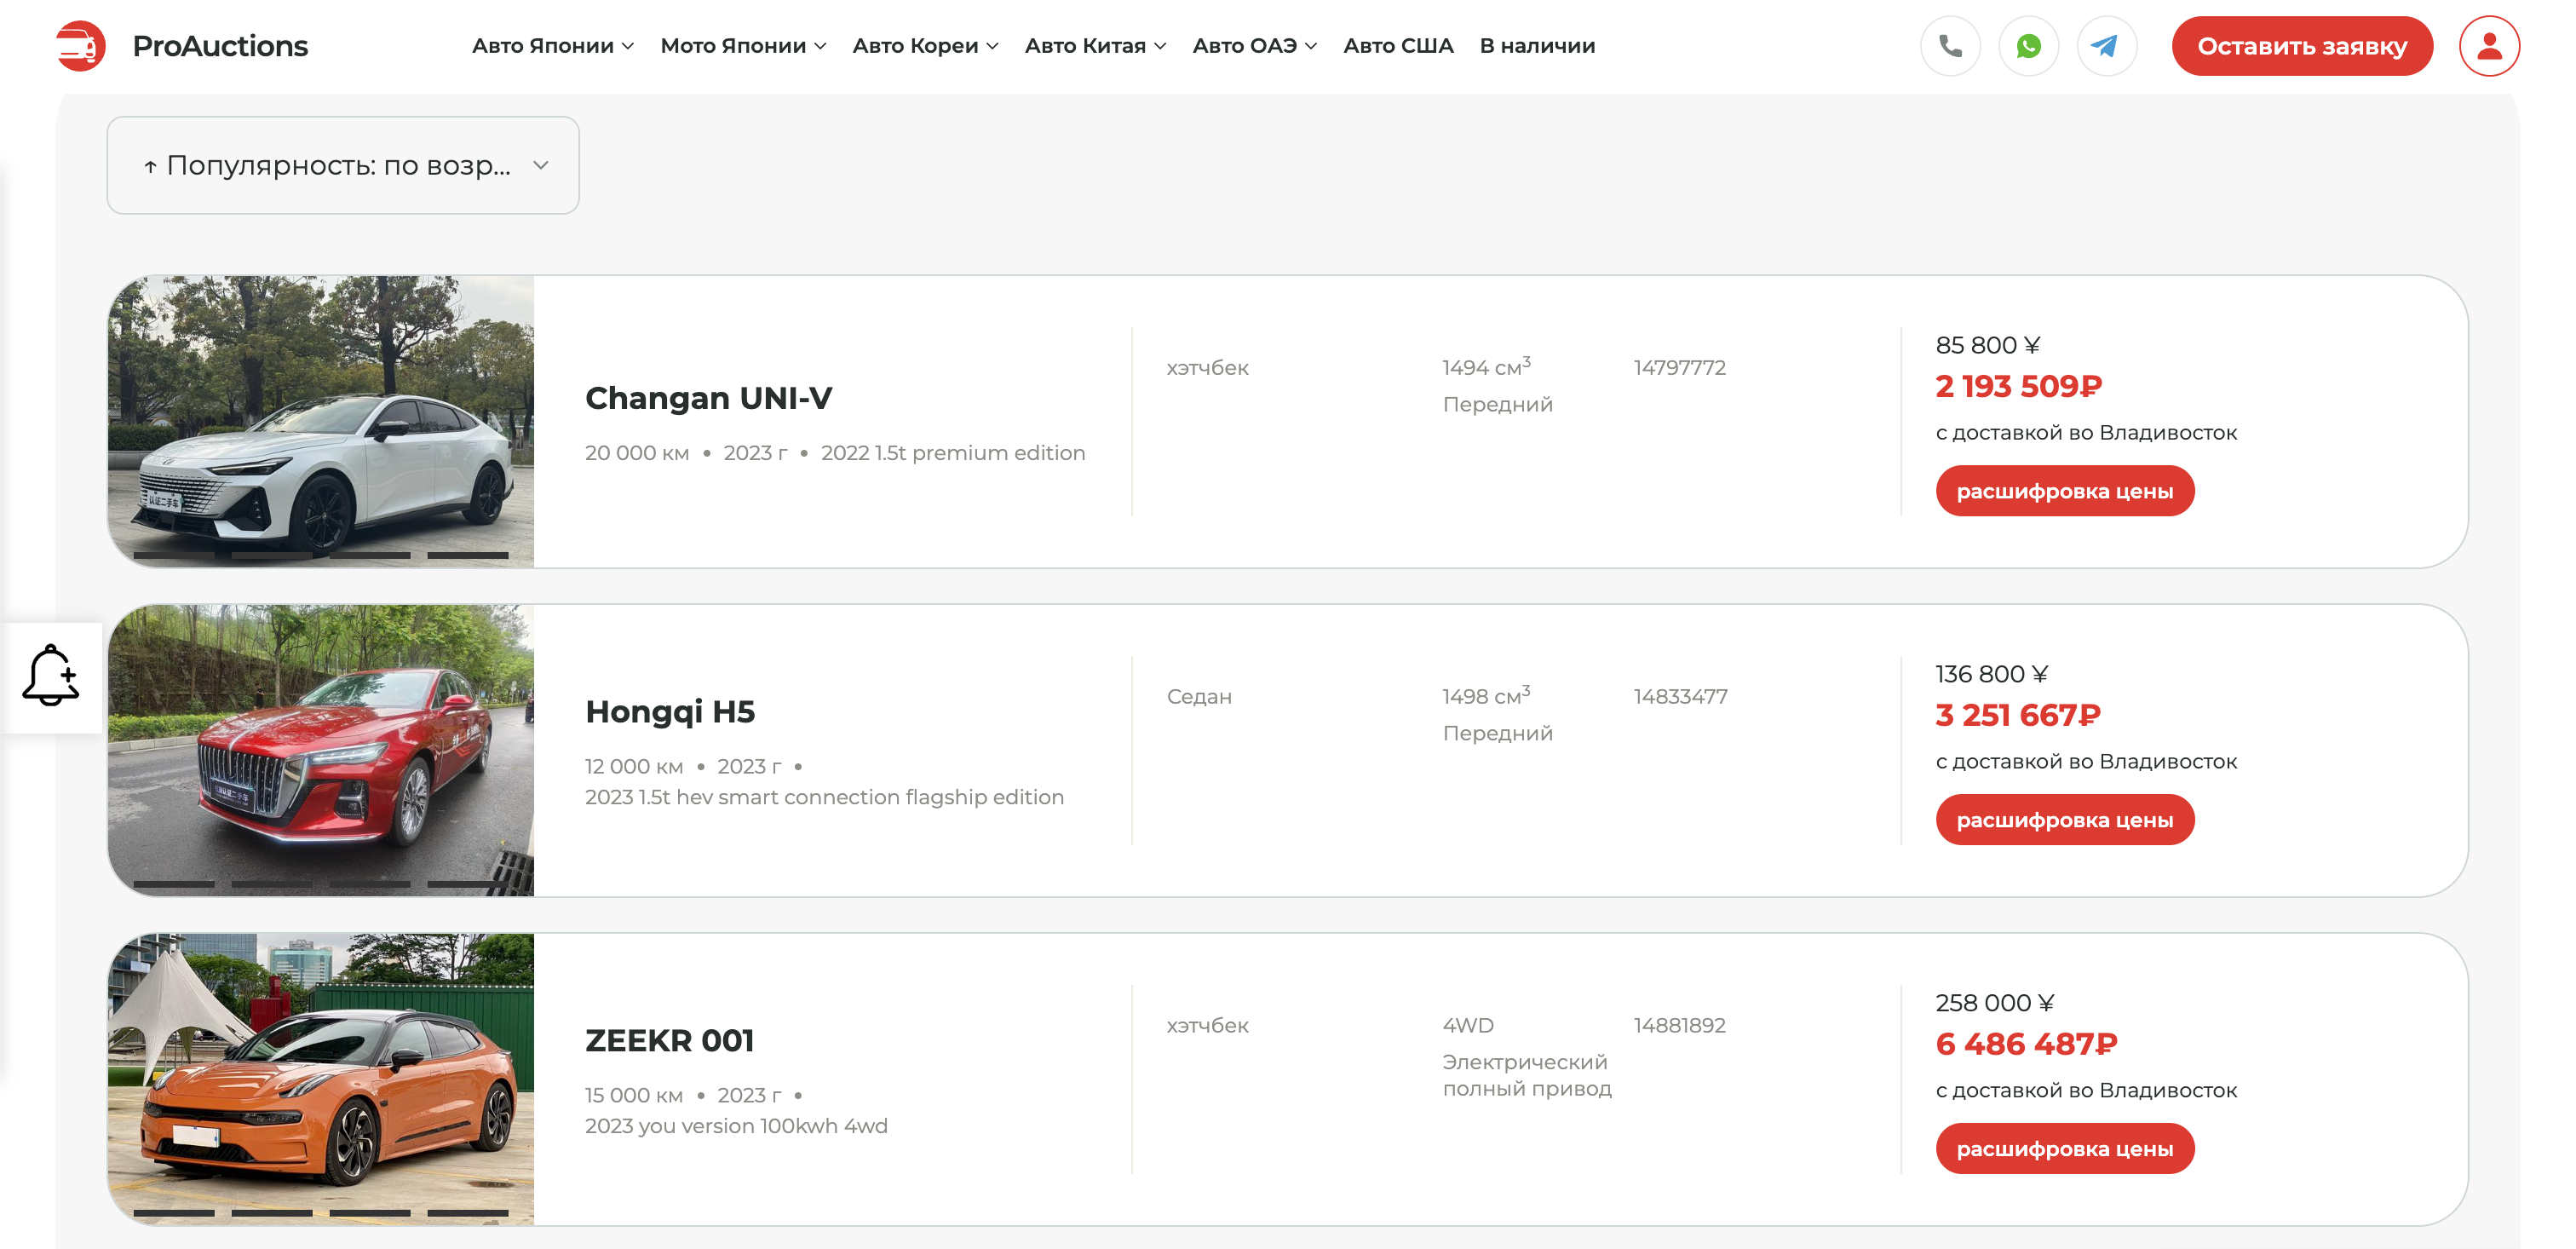Open the В наличии menu item
2576x1249 pixels.
pyautogui.click(x=1537, y=46)
